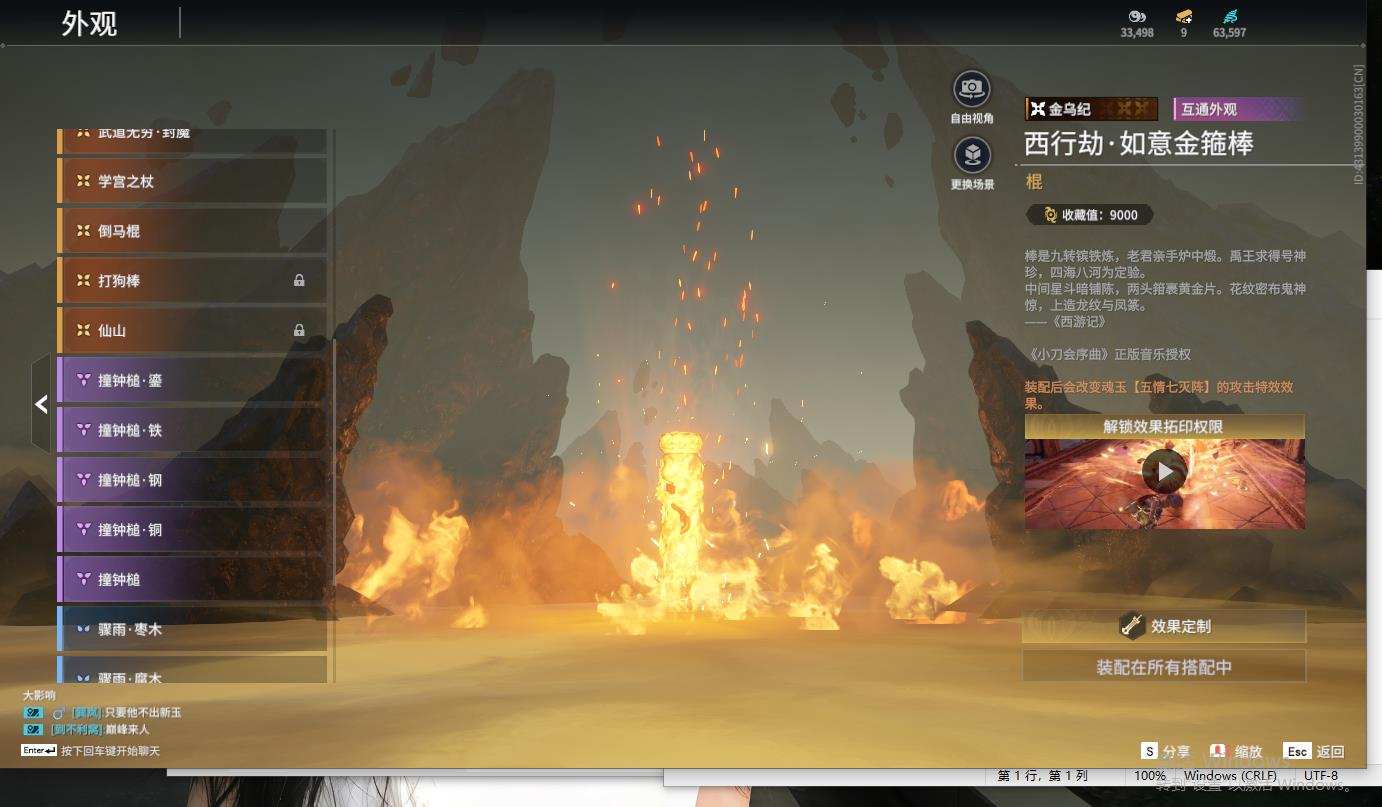The image size is (1382, 807).
Task: Play the effect preview video
Action: point(1165,471)
